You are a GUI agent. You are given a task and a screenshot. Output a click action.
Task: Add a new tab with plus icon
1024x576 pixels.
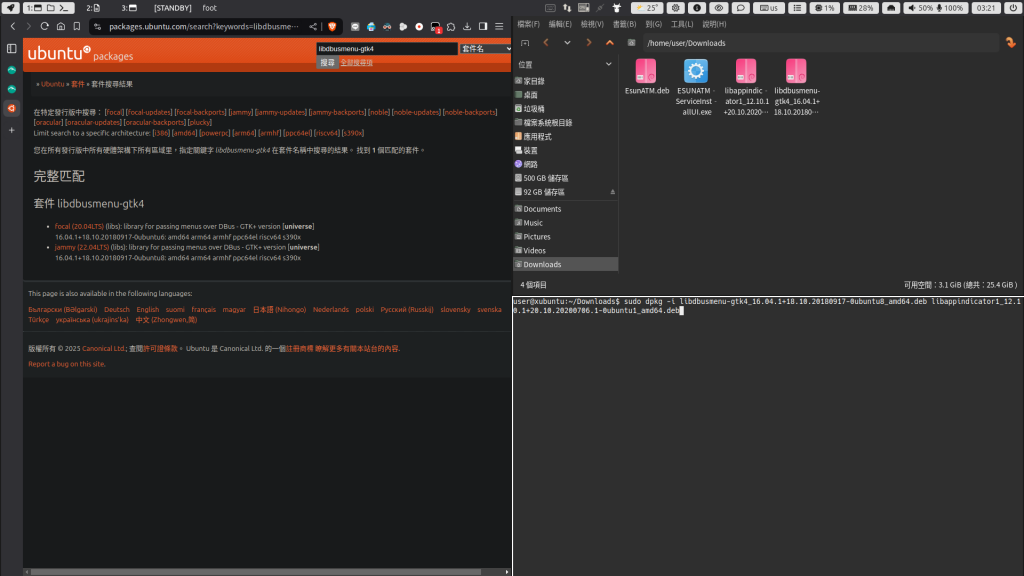[12, 130]
